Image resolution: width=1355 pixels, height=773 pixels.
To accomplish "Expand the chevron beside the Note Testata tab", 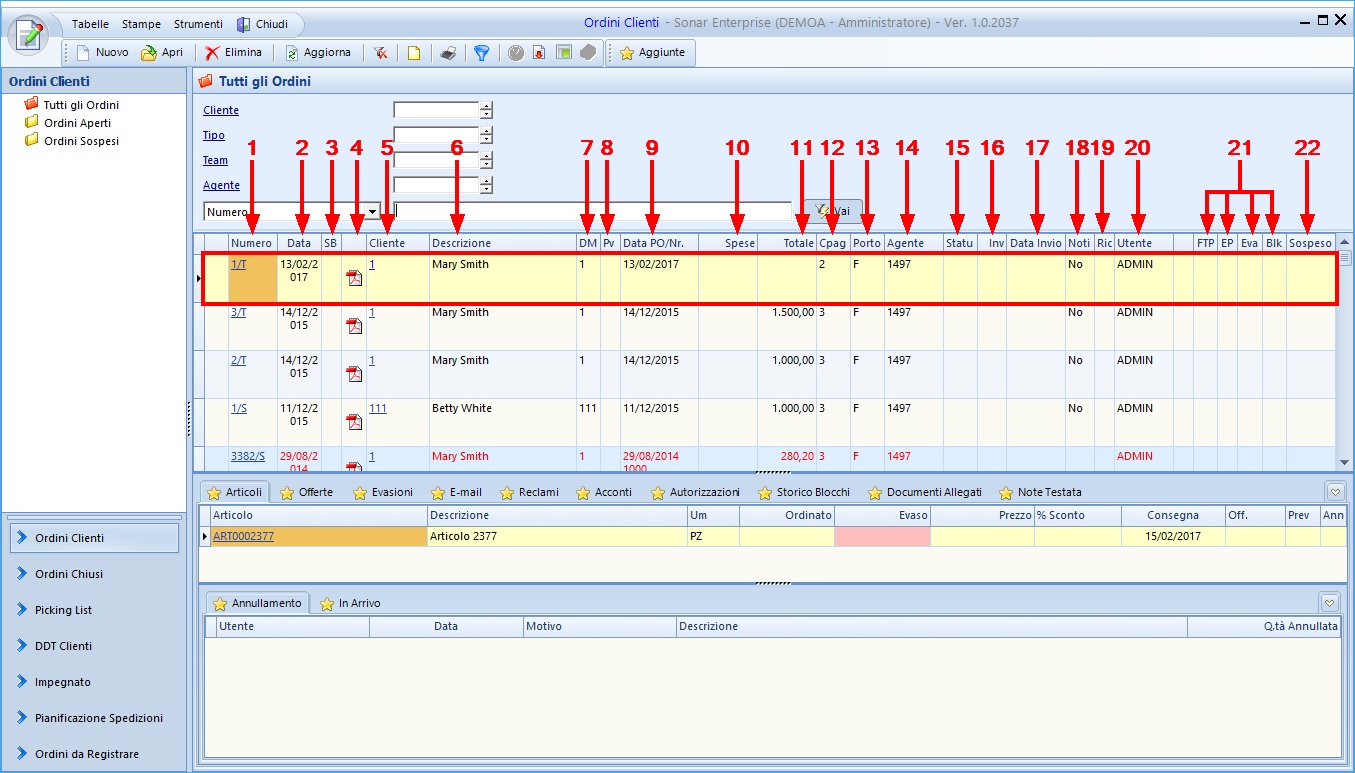I will point(1334,492).
